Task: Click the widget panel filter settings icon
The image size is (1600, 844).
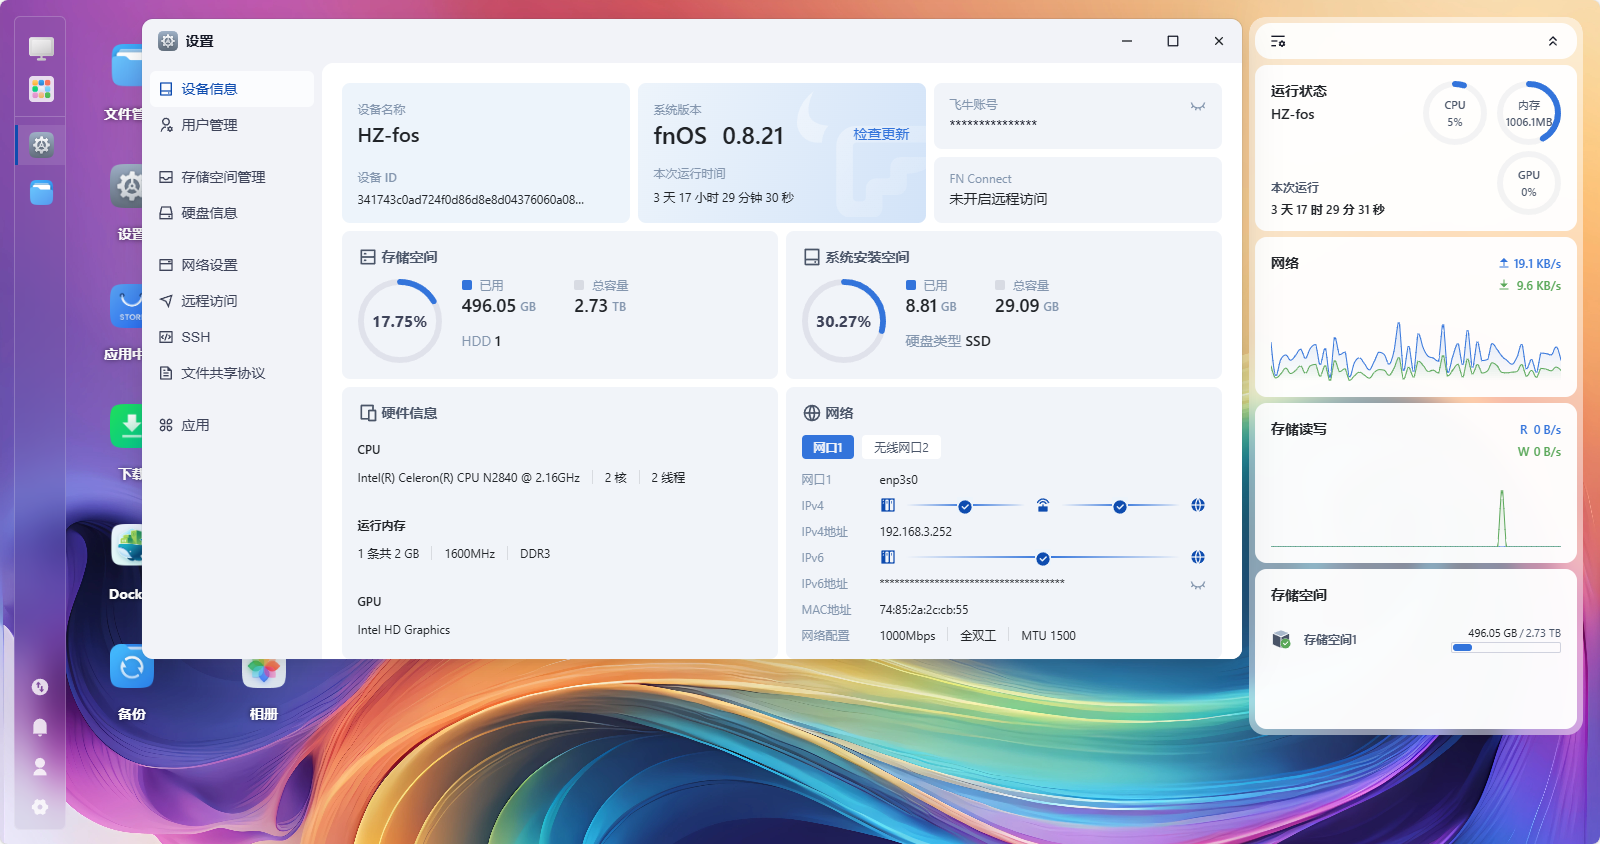Action: click(x=1278, y=41)
